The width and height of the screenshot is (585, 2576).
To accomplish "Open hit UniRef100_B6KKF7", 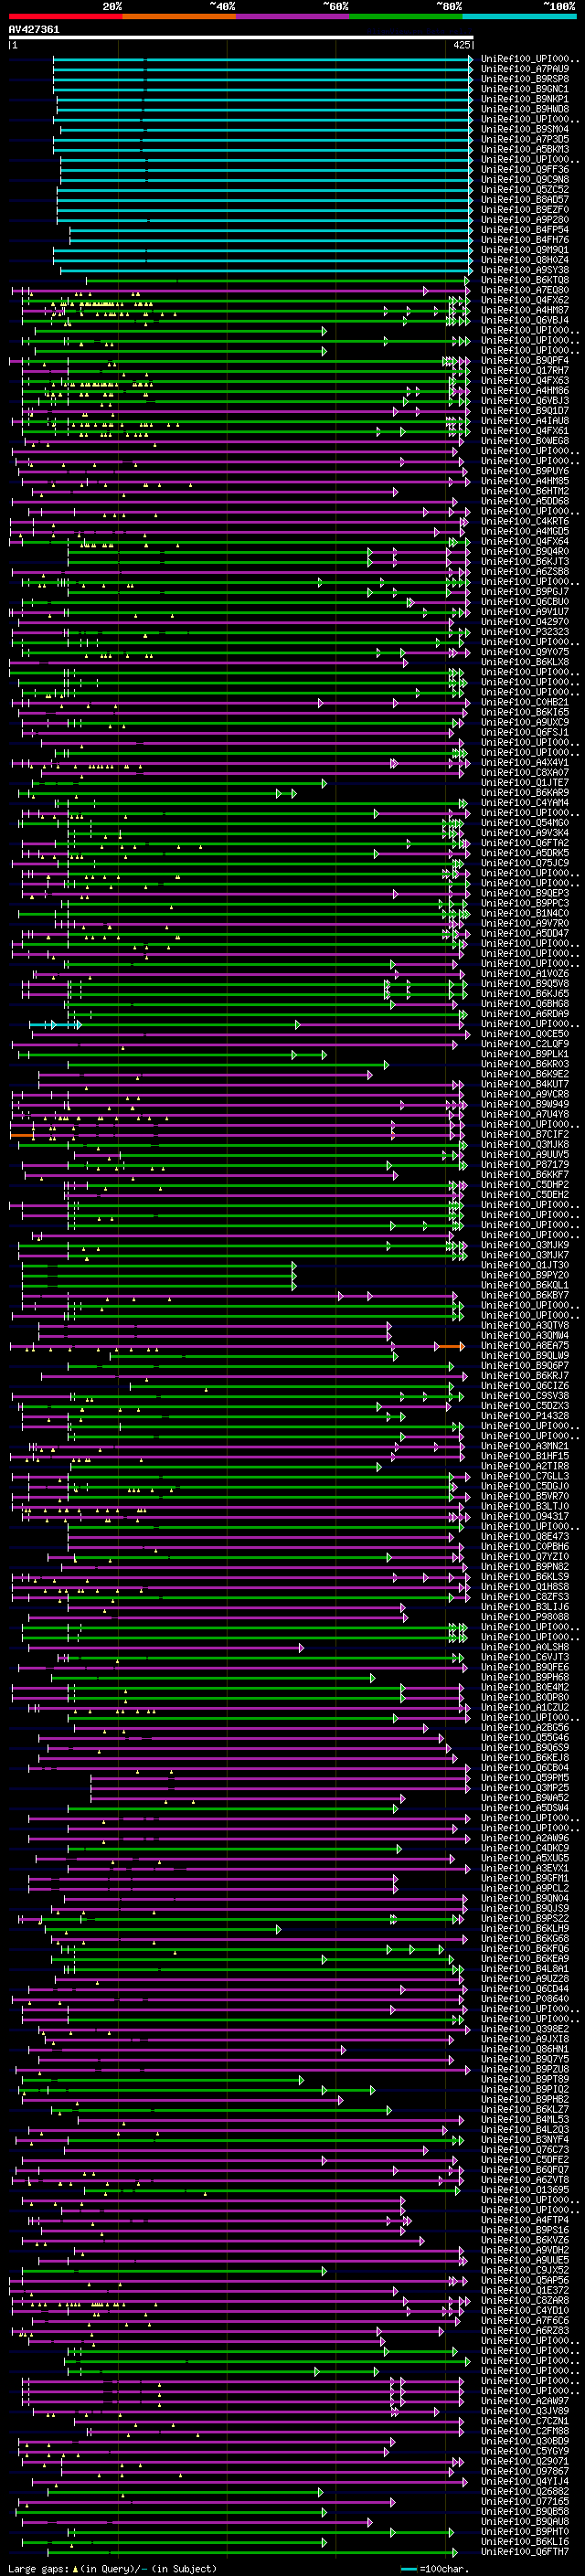I will [525, 1174].
